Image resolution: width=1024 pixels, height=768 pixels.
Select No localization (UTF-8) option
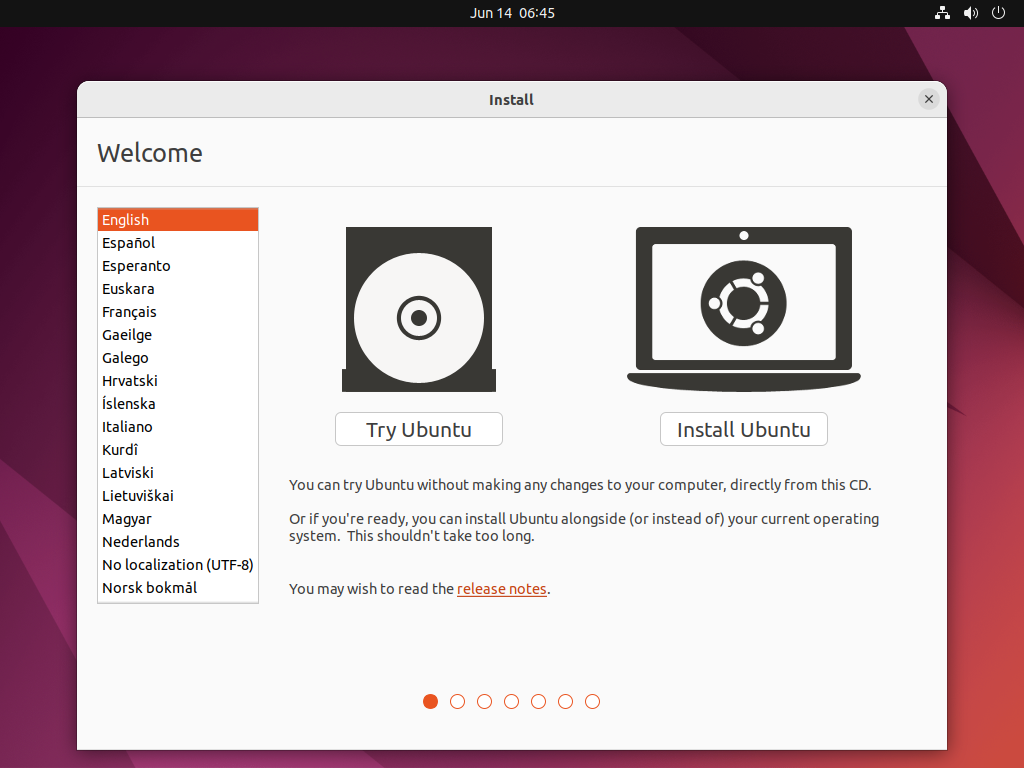[177, 565]
